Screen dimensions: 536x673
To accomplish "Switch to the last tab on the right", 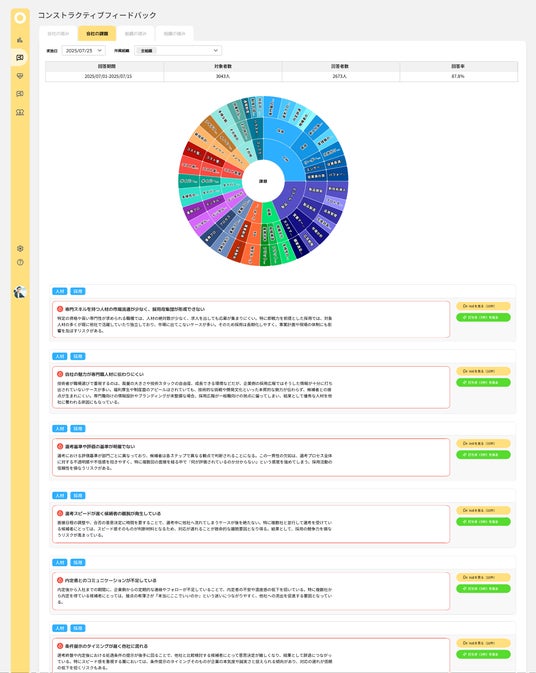I will point(174,33).
